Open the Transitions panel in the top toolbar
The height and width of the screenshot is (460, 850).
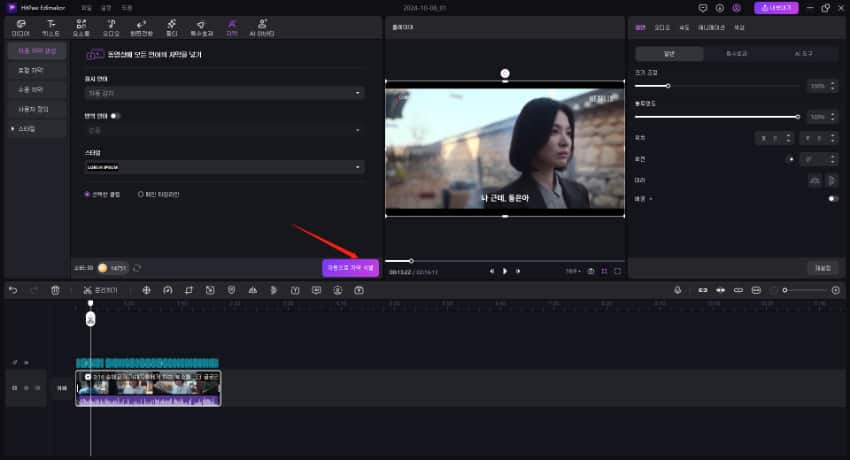143,26
